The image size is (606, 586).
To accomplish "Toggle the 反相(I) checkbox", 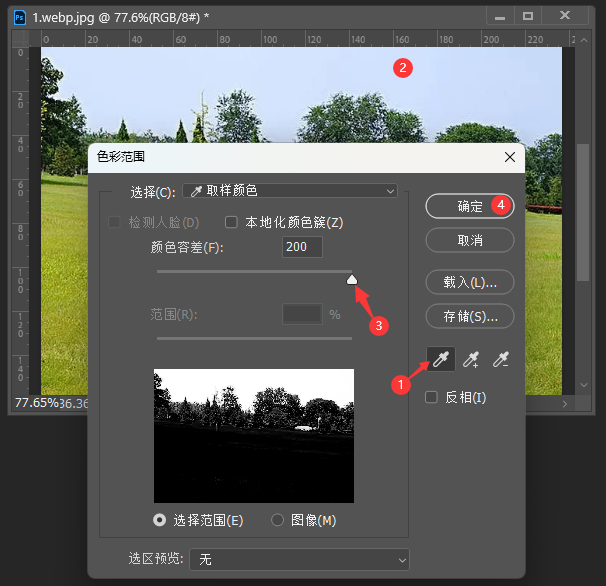I will tap(431, 397).
